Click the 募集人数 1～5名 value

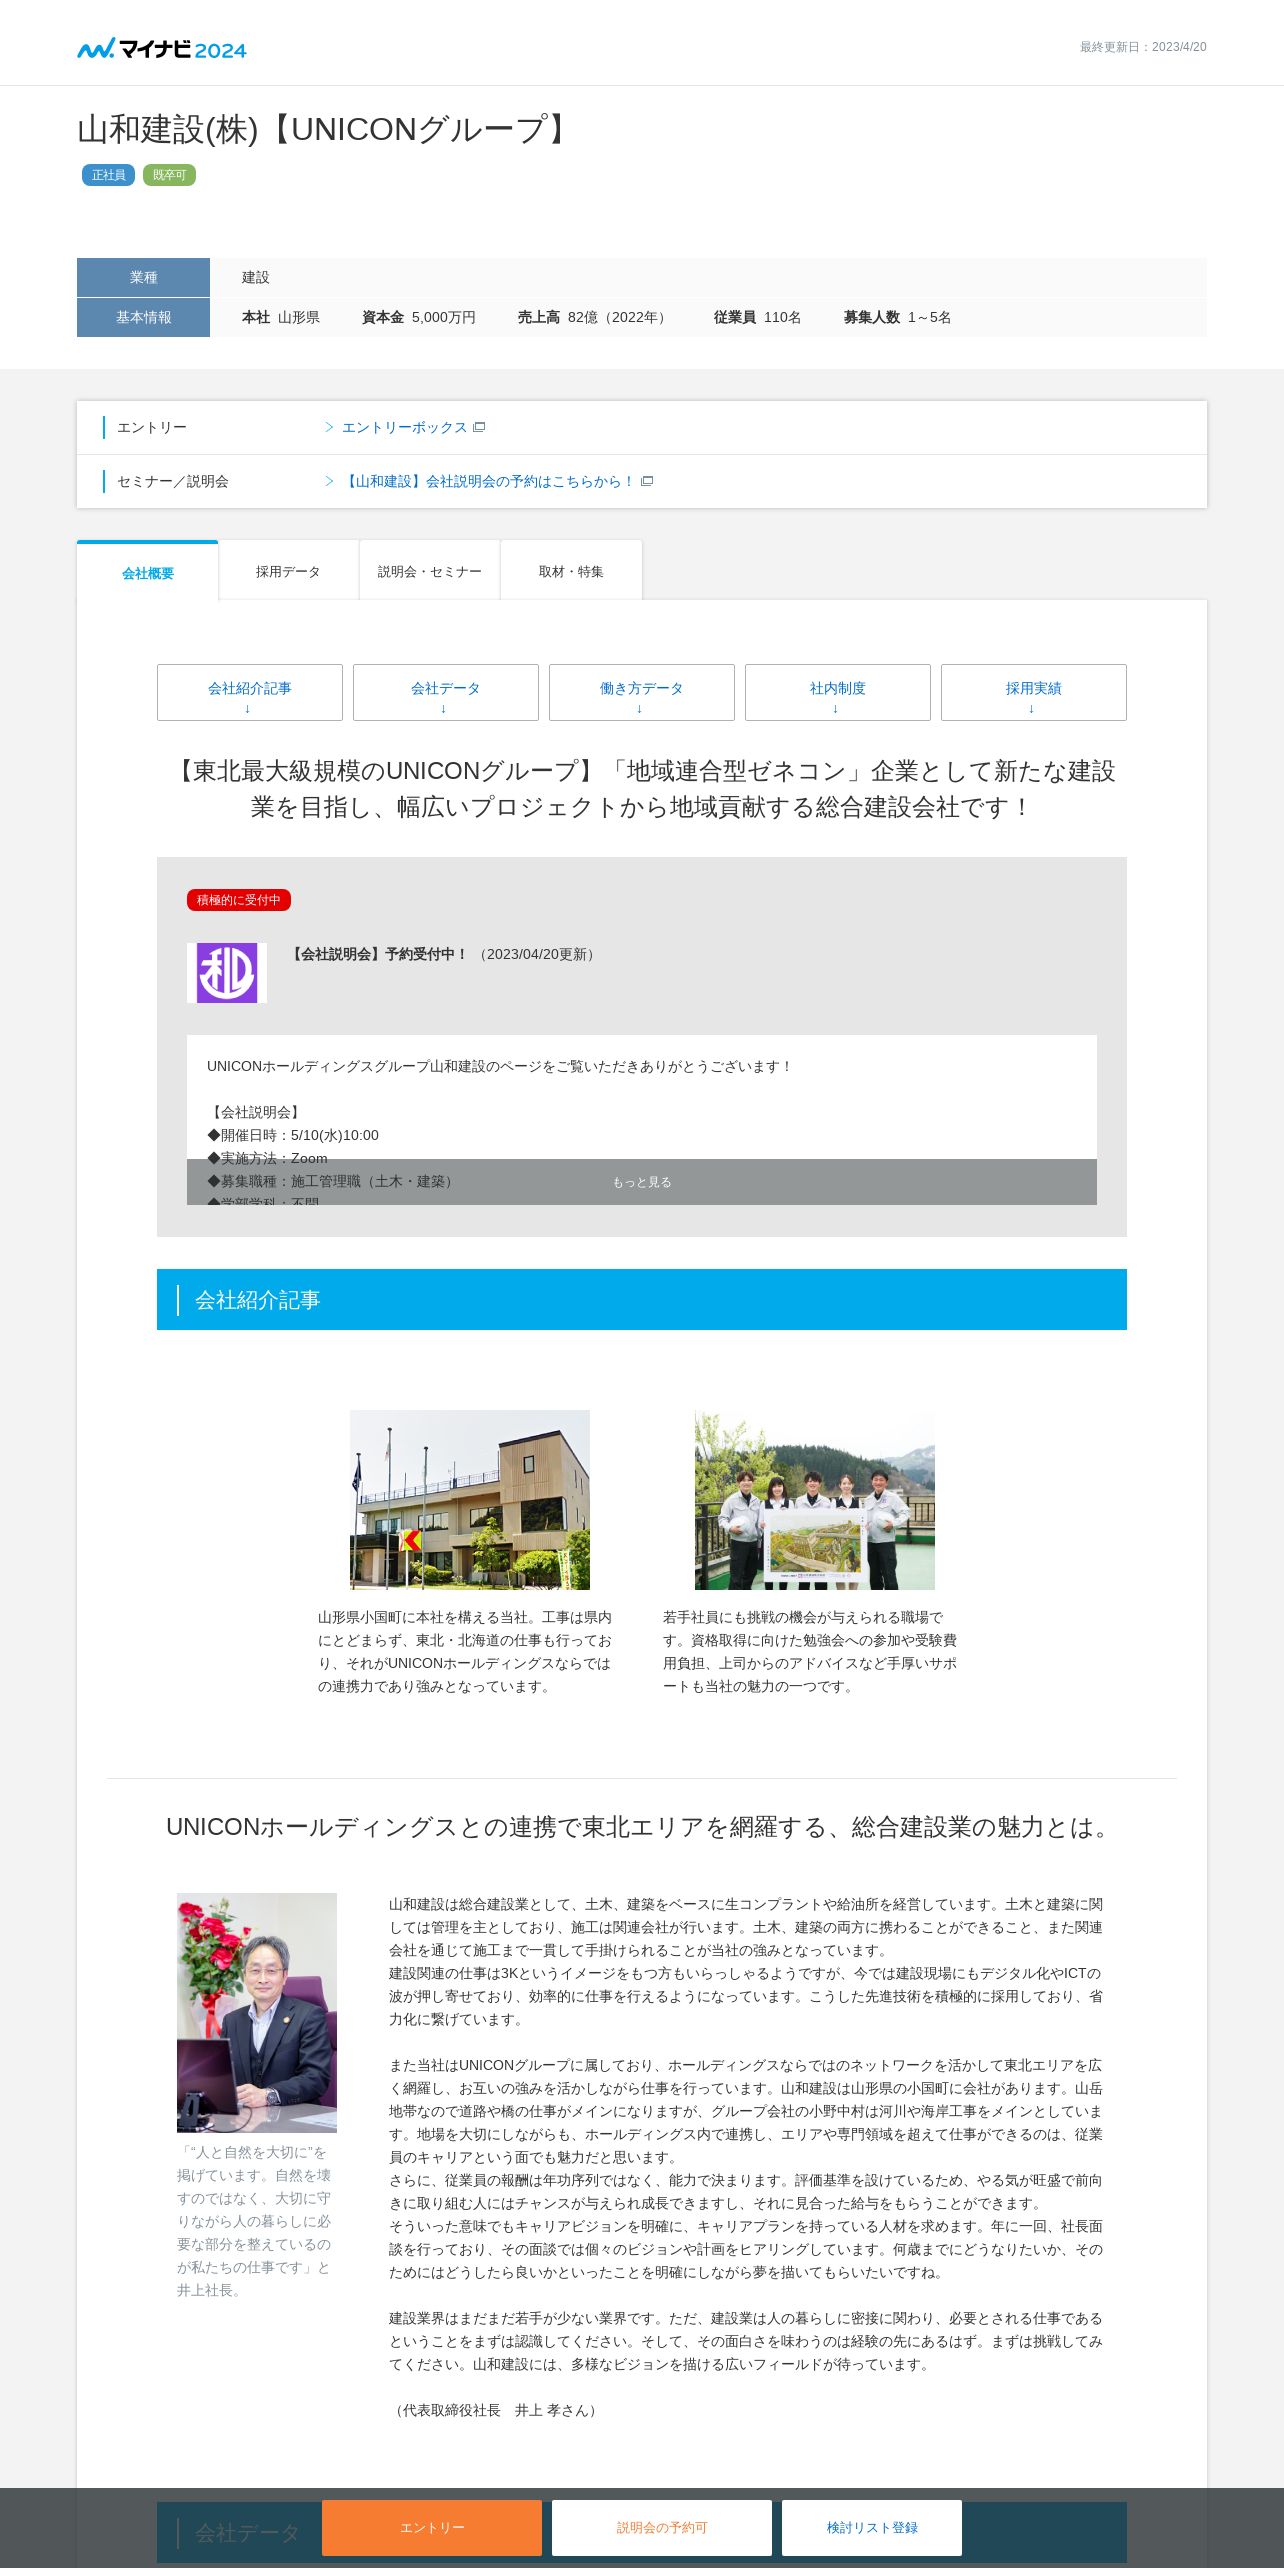click(897, 317)
